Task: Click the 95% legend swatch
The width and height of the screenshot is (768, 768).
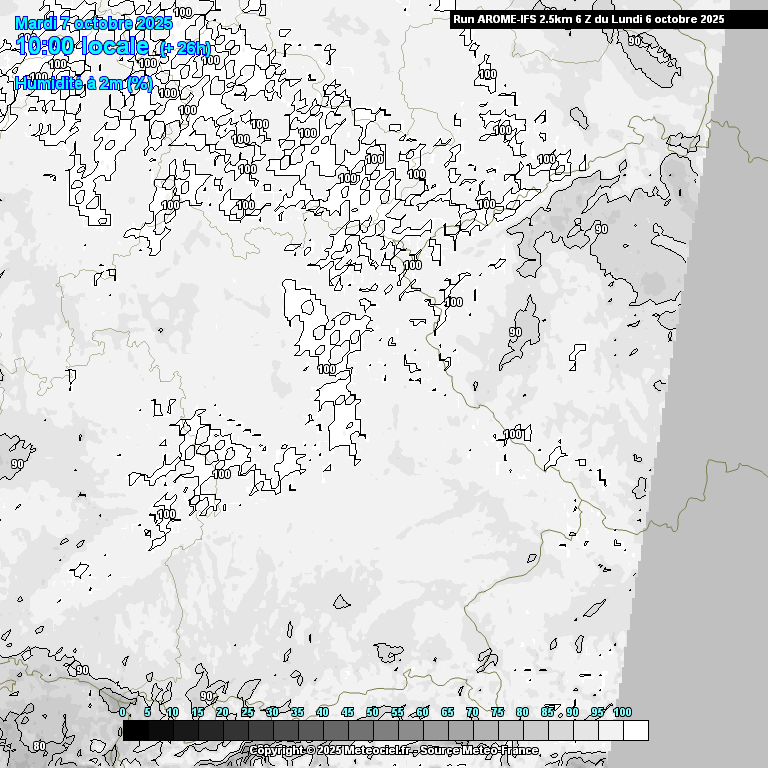Action: click(610, 731)
